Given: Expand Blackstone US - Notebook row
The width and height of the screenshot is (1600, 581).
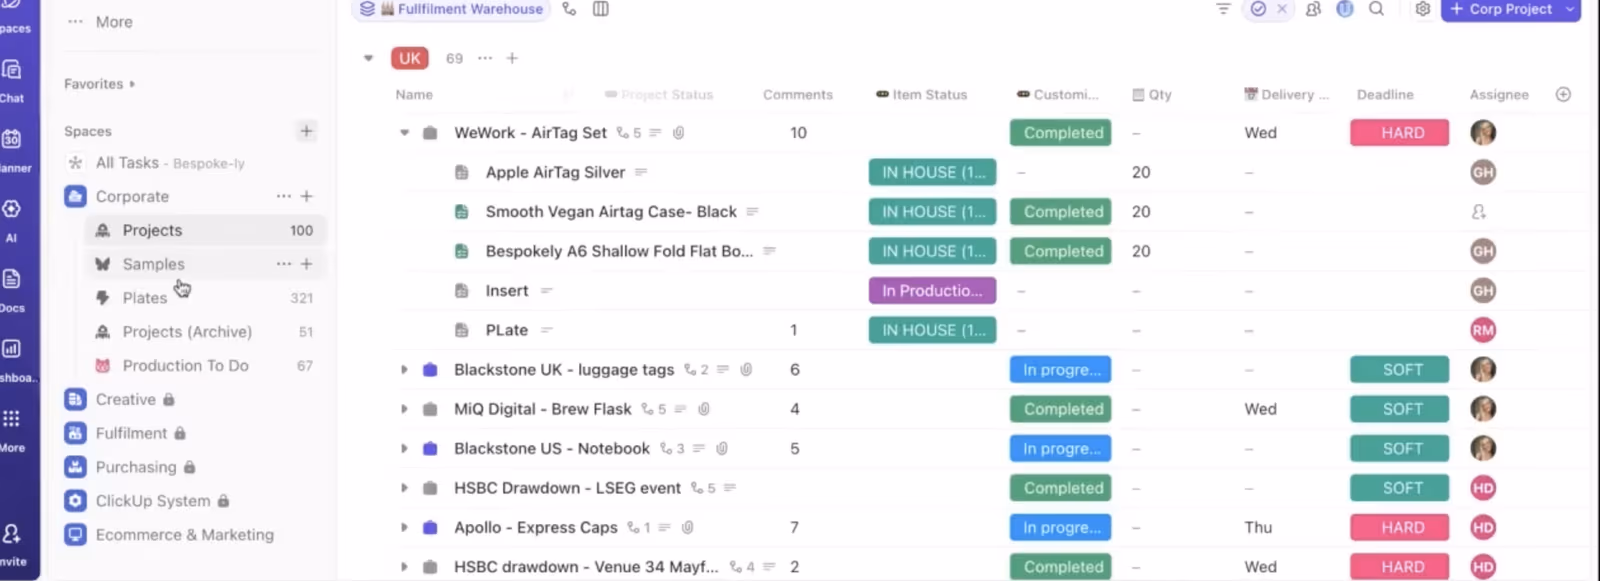Looking at the screenshot, I should click(x=404, y=449).
